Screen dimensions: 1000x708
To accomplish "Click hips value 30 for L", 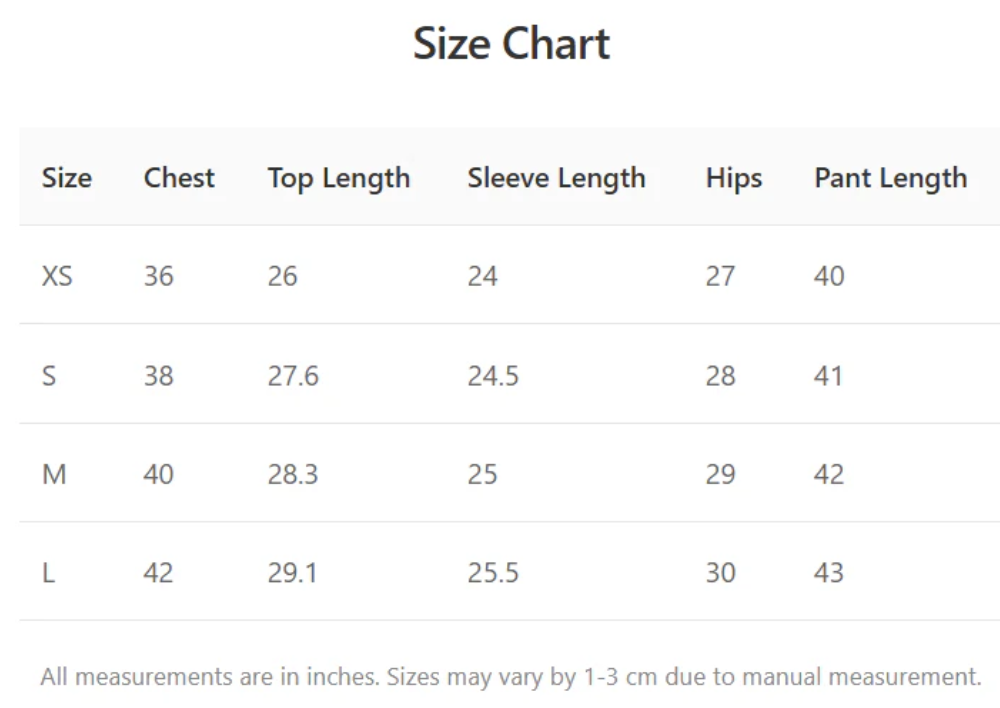I will click(x=720, y=573).
